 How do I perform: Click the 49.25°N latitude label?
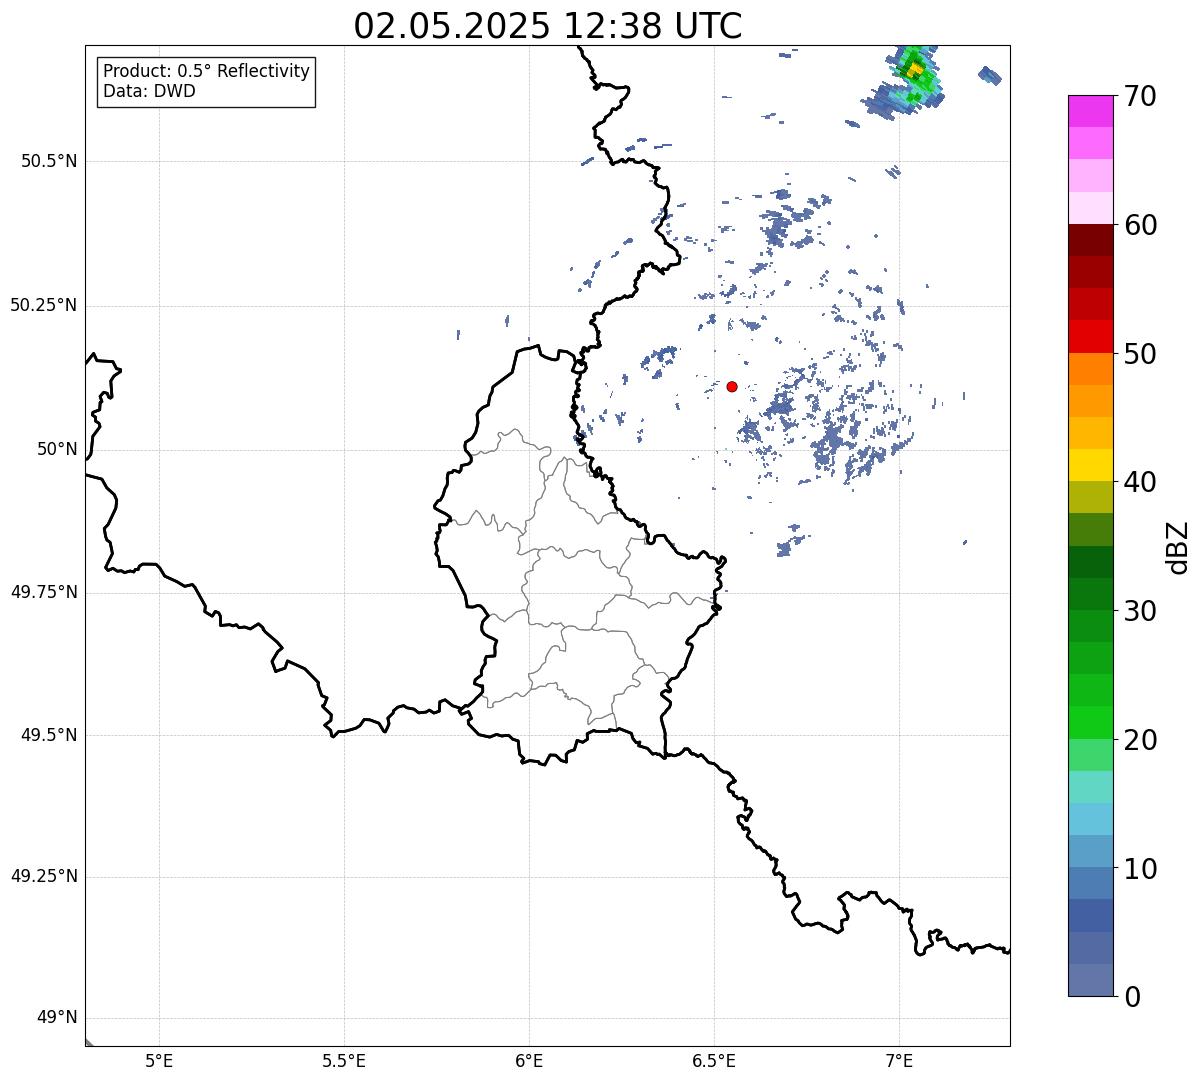(x=43, y=877)
